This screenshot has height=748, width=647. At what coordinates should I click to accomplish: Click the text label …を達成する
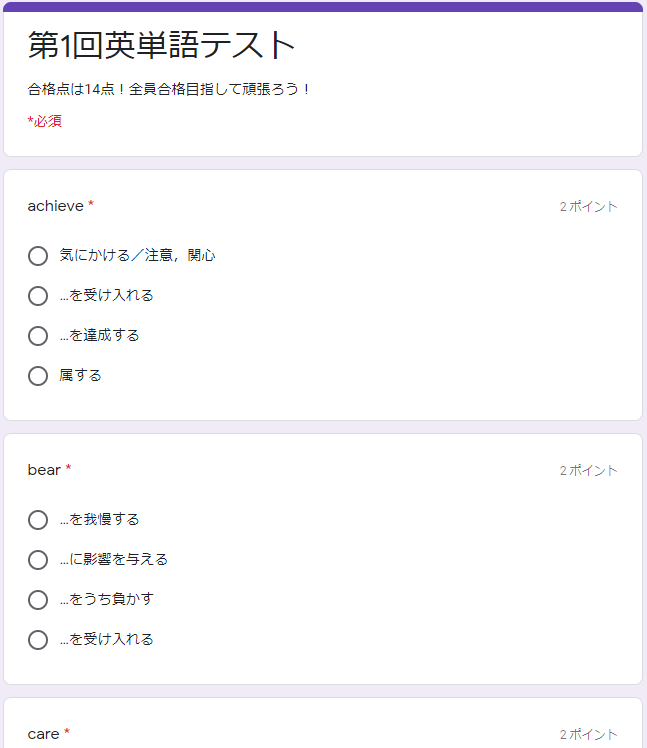(x=99, y=335)
